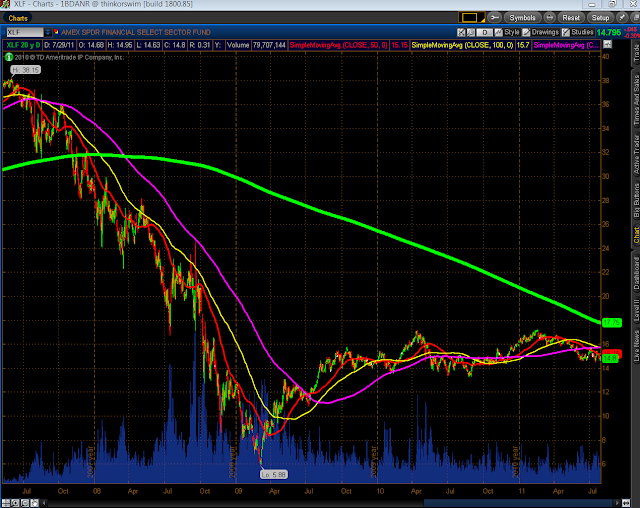Click the Hi: 38.15 price bubble
Image resolution: width=640 pixels, height=508 pixels.
[25, 70]
